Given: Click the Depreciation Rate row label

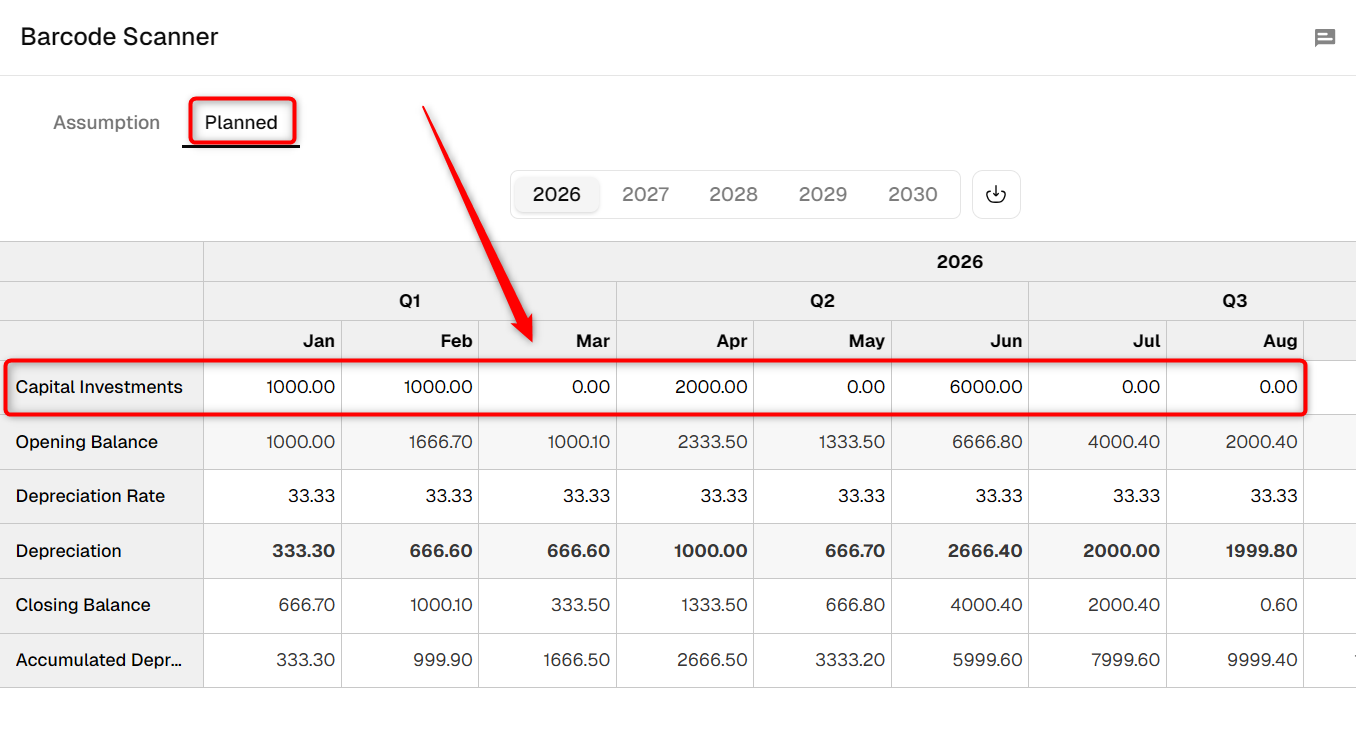Looking at the screenshot, I should (90, 496).
